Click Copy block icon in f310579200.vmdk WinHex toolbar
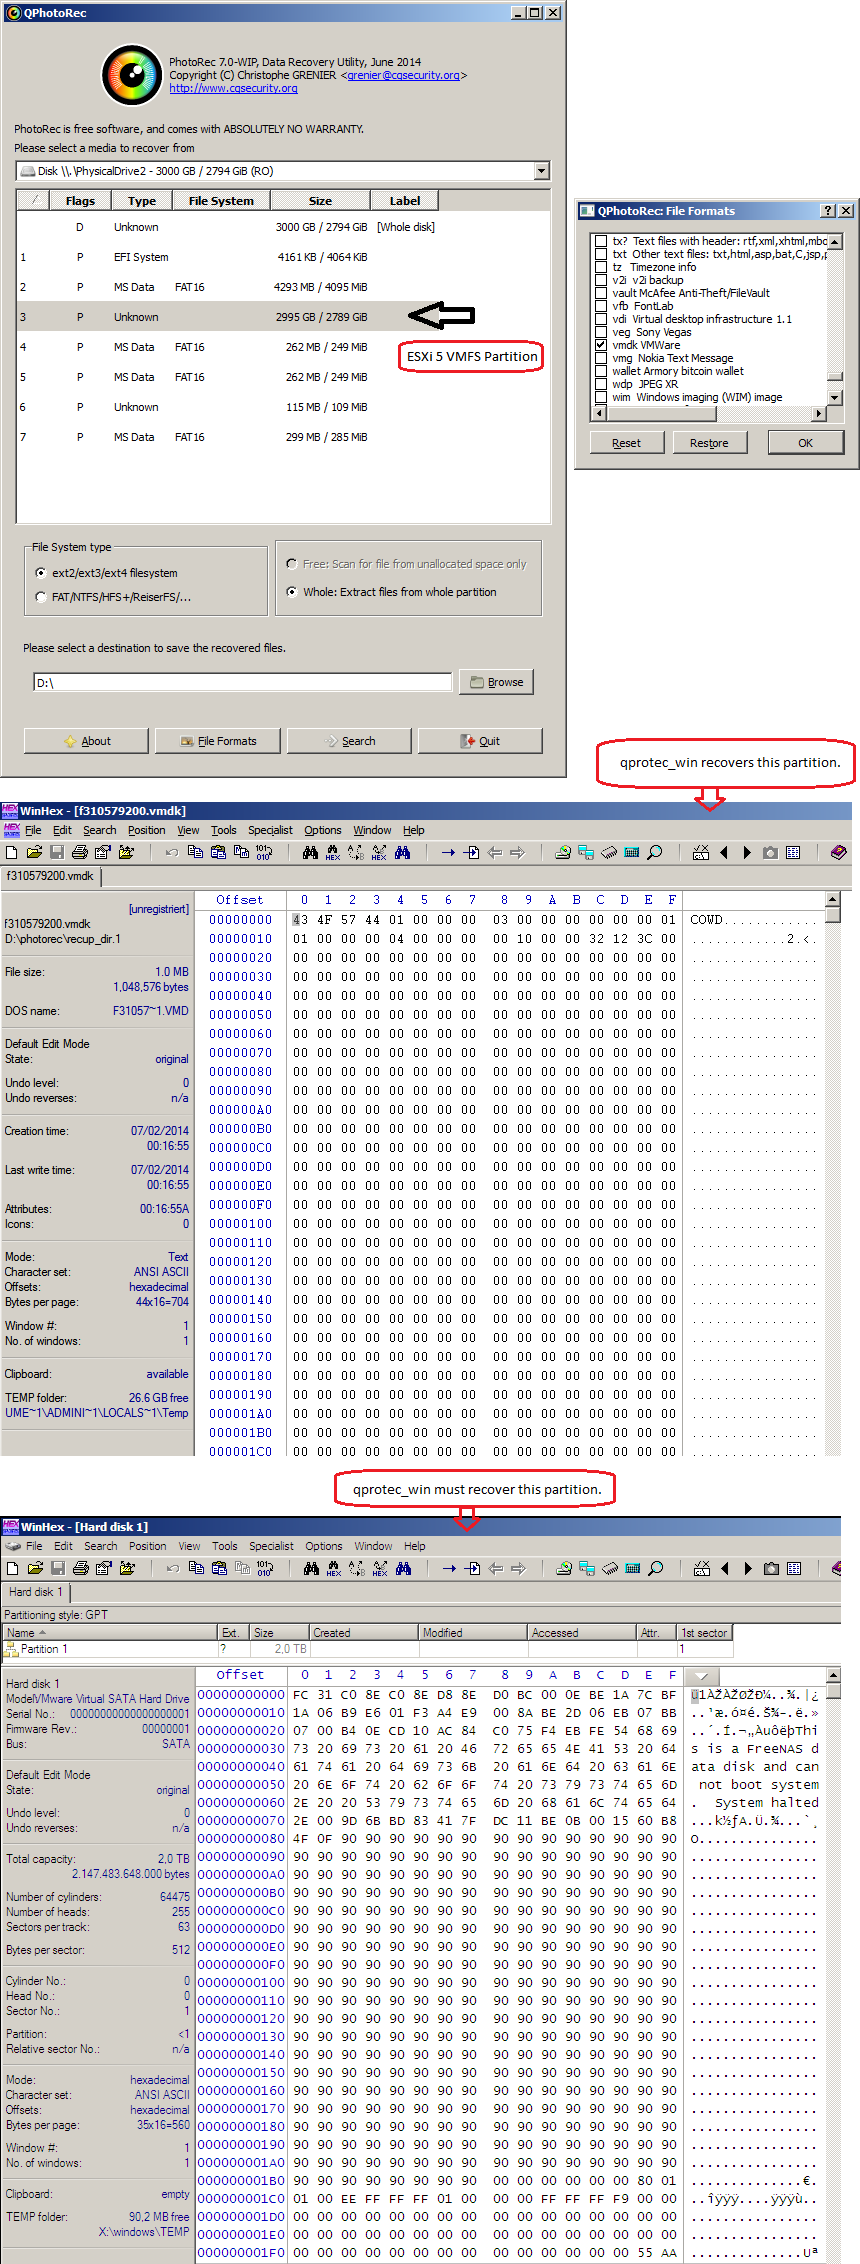 pyautogui.click(x=195, y=852)
